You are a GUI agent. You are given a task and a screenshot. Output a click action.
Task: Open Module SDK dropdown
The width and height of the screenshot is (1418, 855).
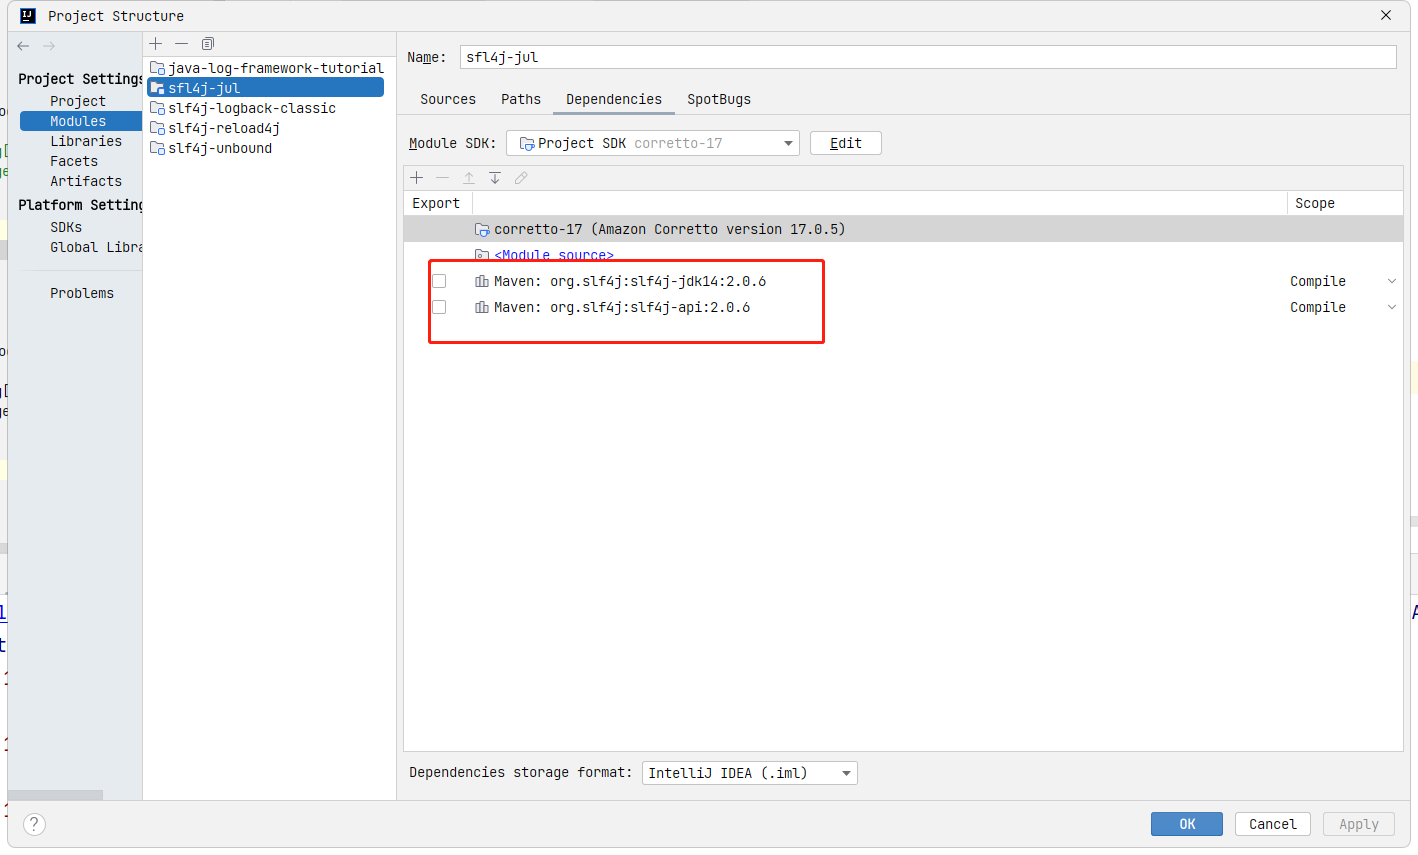(653, 143)
